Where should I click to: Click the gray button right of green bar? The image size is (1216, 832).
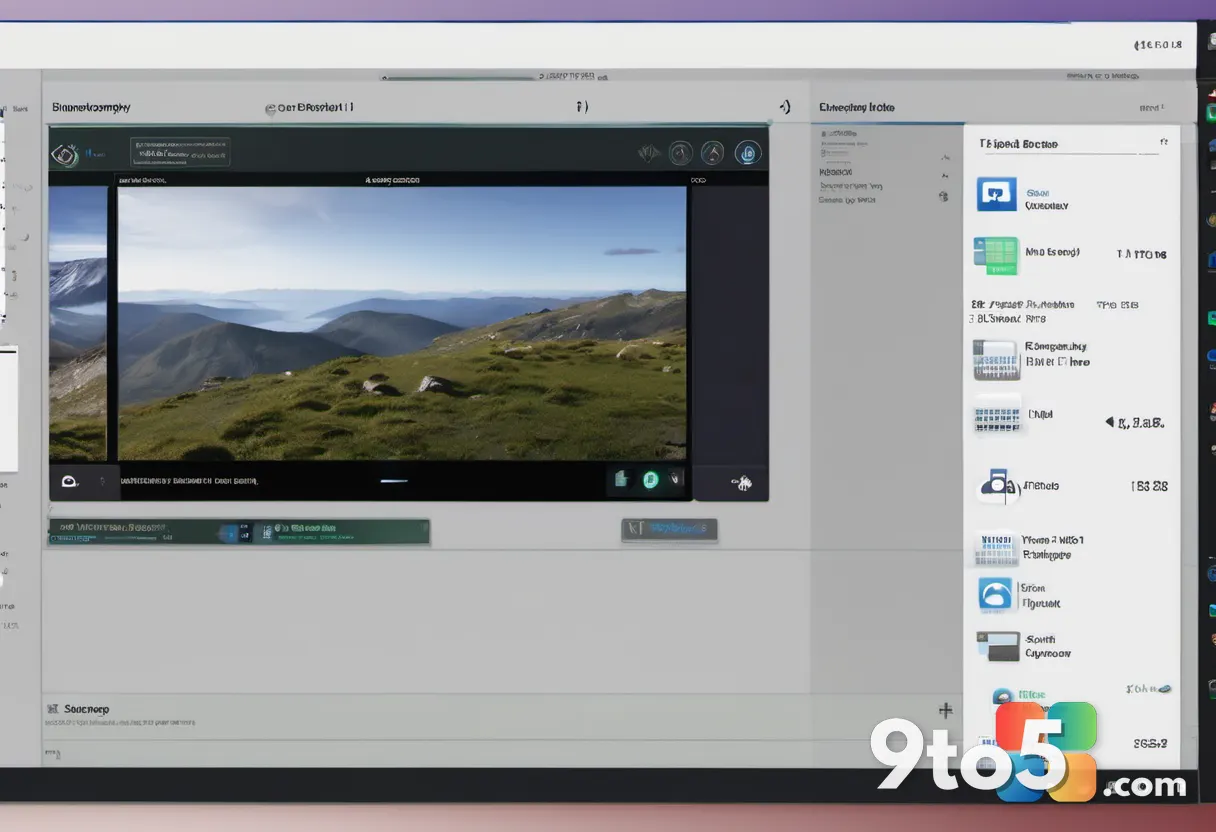click(x=669, y=529)
